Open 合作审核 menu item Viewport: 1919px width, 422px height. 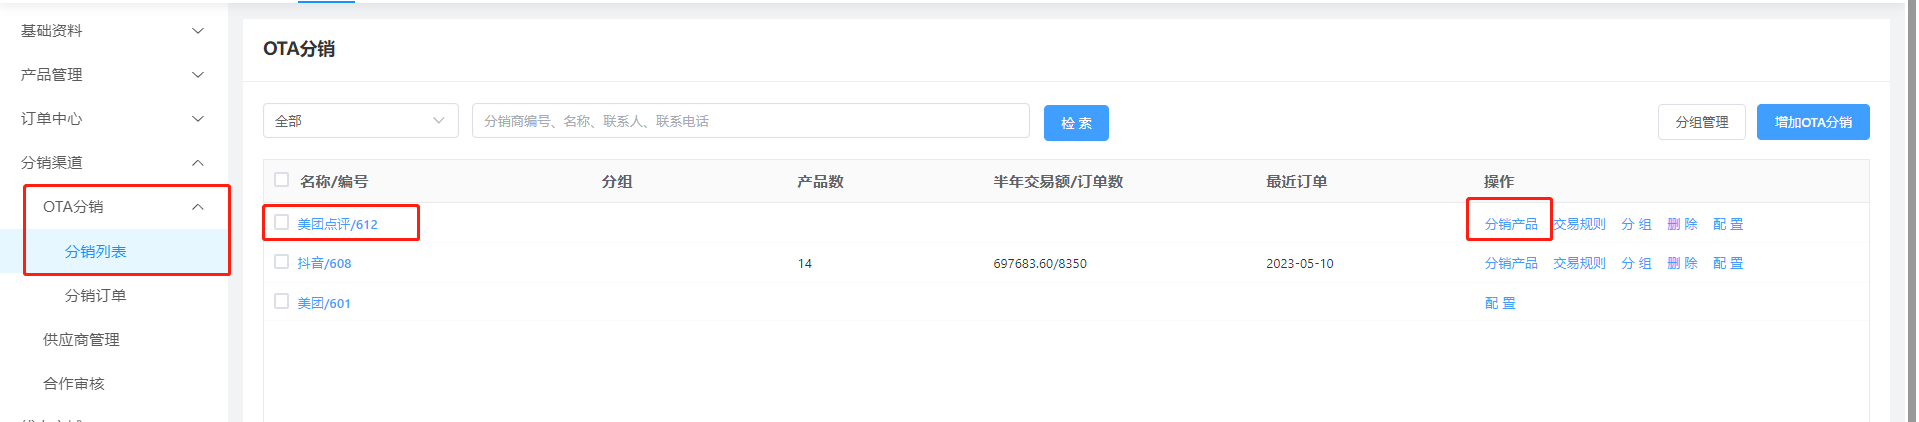[74, 384]
